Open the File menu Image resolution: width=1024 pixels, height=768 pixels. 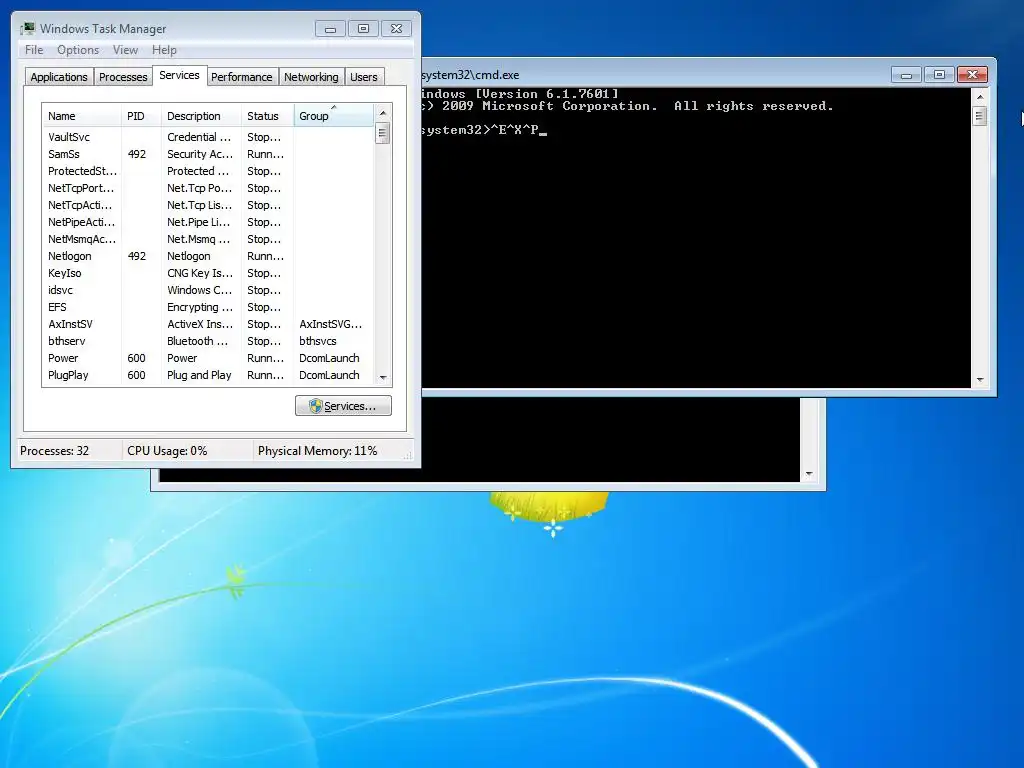(x=34, y=50)
